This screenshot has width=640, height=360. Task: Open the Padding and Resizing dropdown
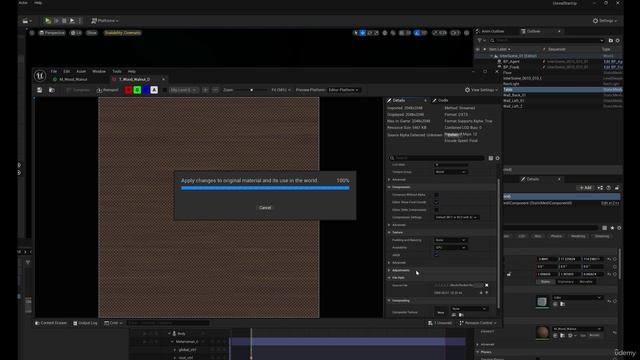(x=451, y=240)
